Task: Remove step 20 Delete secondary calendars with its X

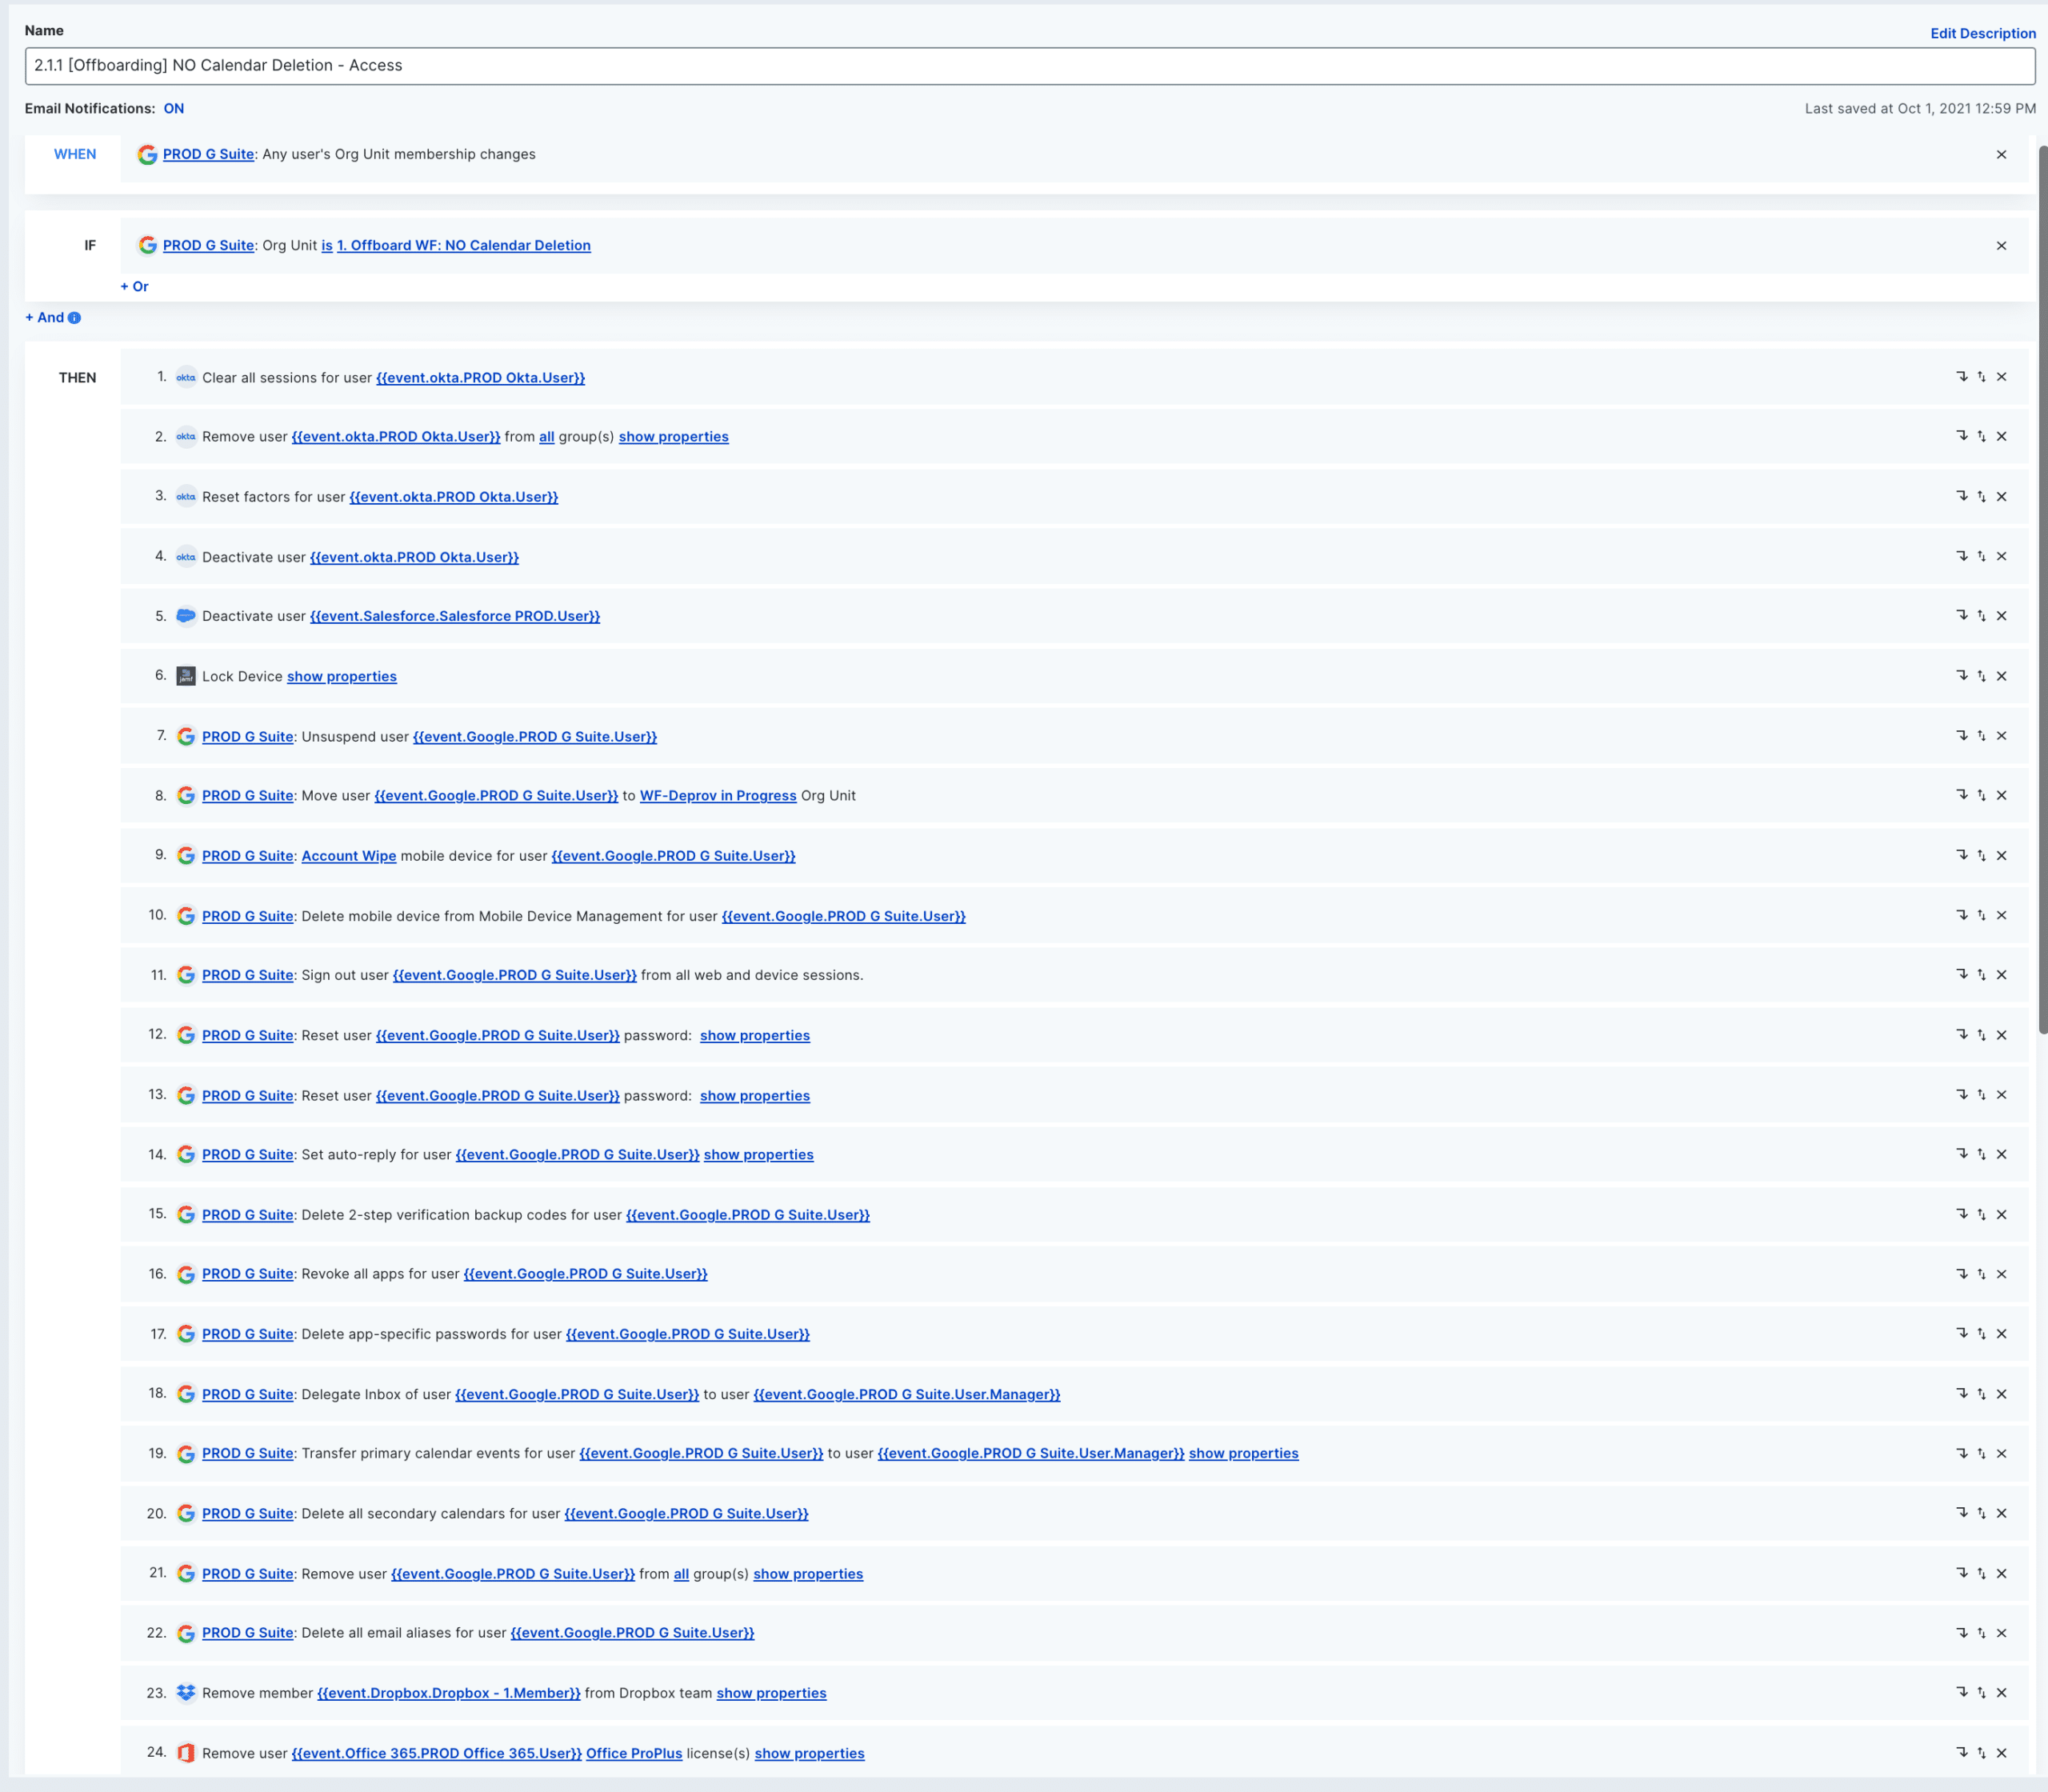Action: click(x=2001, y=1513)
